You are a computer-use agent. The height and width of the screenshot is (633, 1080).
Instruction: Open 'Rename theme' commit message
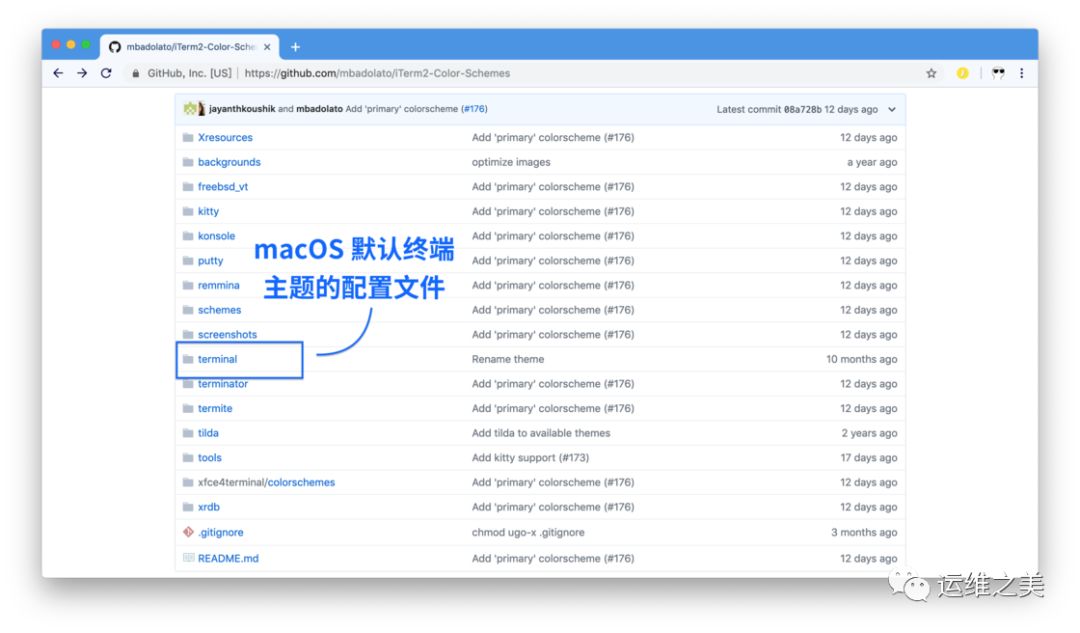(x=508, y=359)
